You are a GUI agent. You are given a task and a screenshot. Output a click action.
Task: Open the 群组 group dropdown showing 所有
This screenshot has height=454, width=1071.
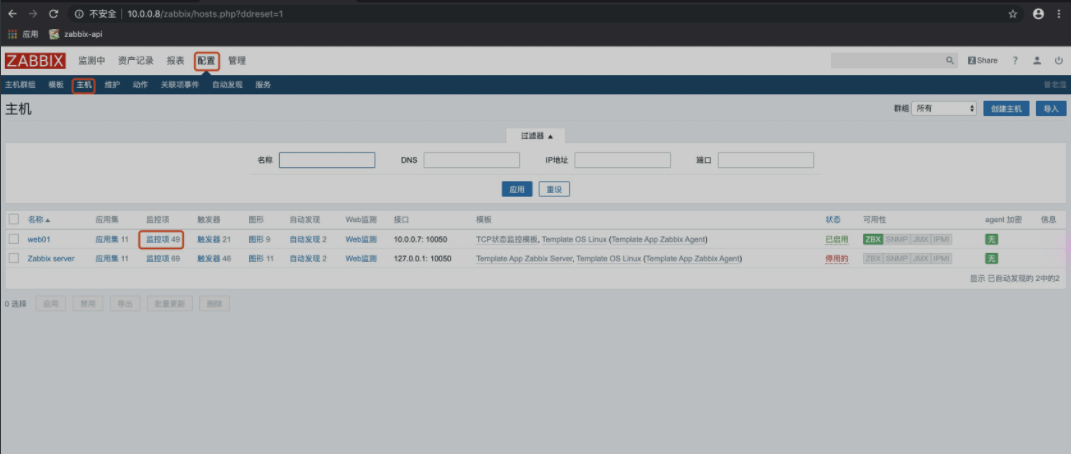(944, 109)
